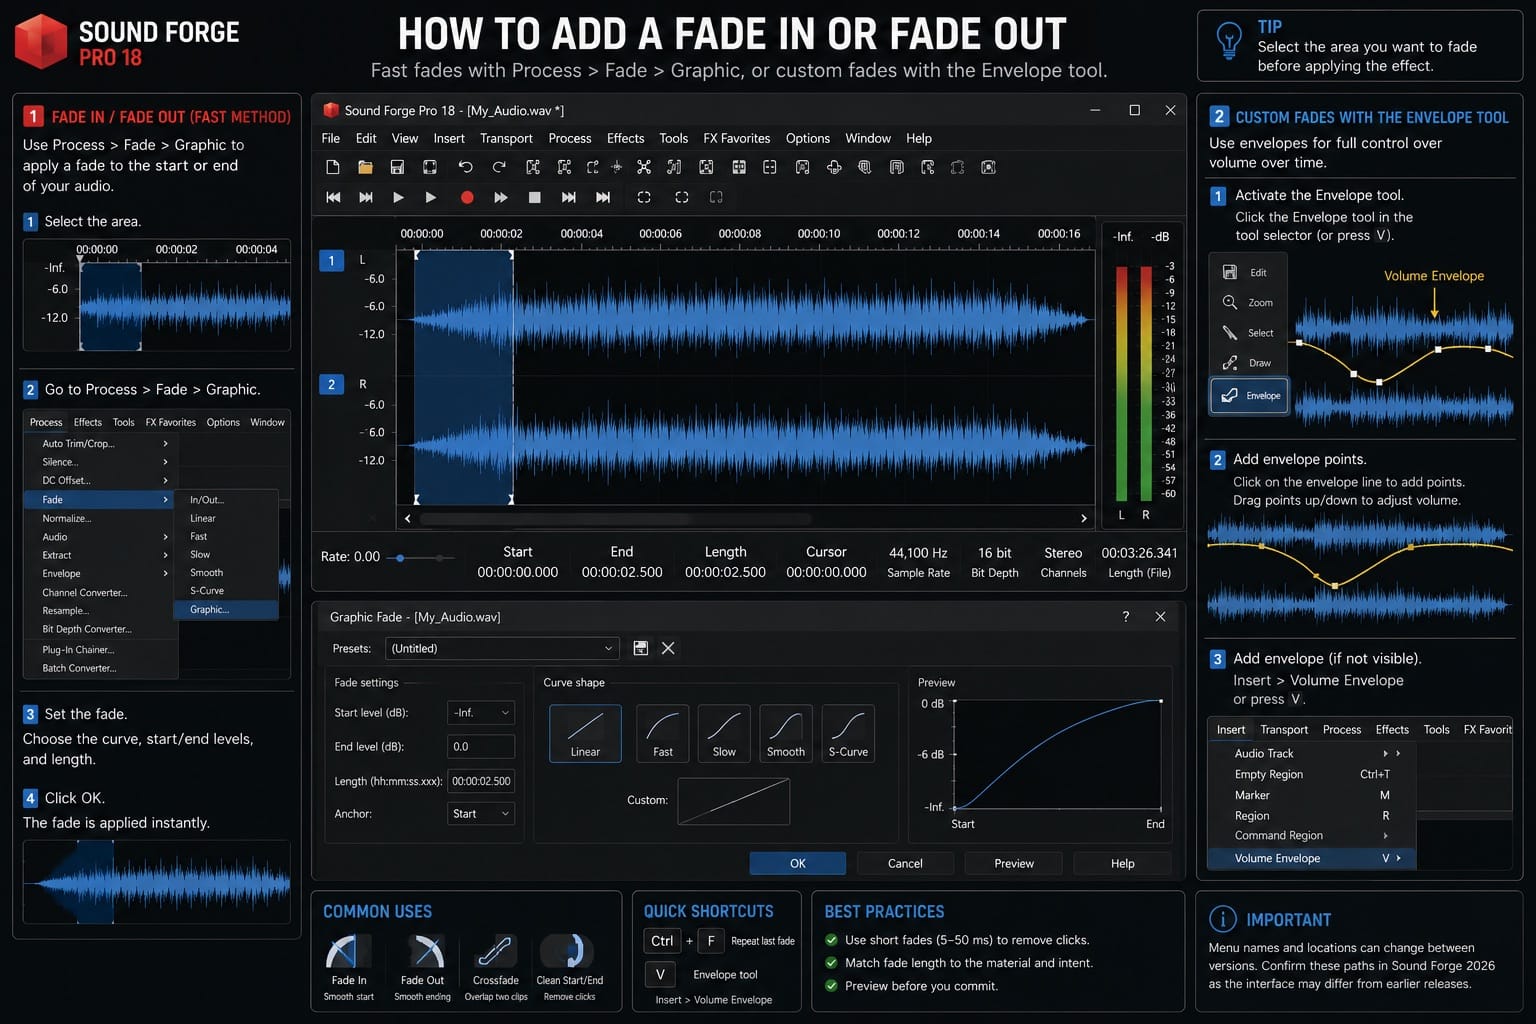This screenshot has height=1024, width=1536.
Task: Click the Length 00:00:02.500 input field
Action: [x=481, y=781]
